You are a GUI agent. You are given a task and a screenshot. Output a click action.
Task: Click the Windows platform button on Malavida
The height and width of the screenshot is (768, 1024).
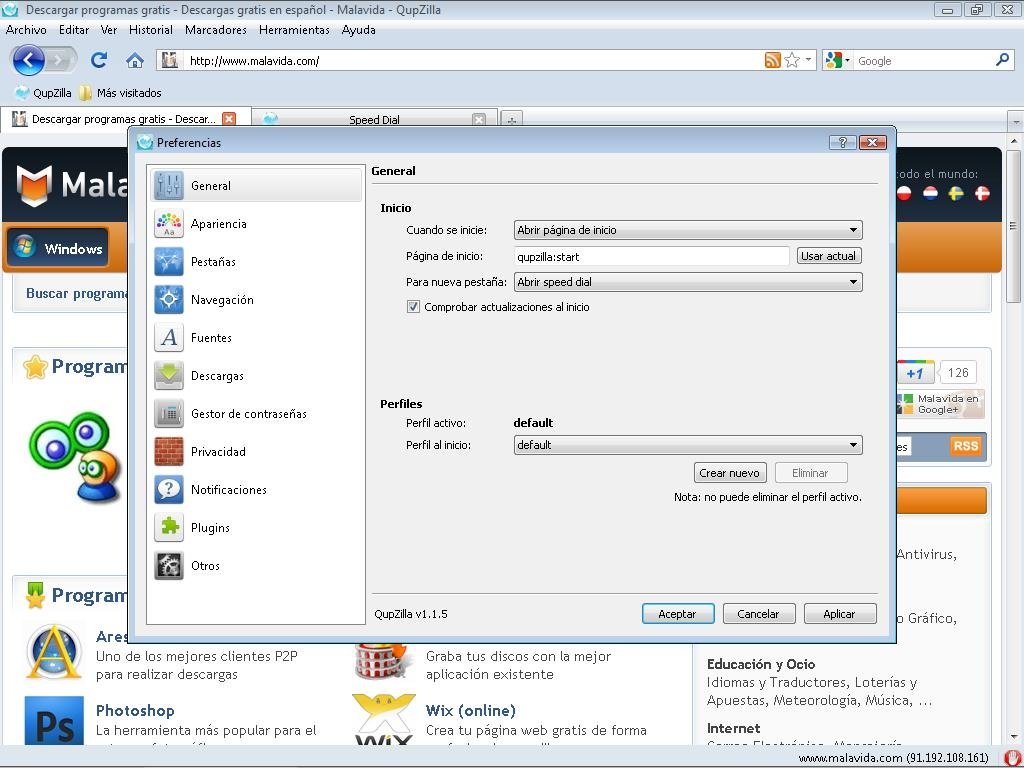pyautogui.click(x=57, y=248)
